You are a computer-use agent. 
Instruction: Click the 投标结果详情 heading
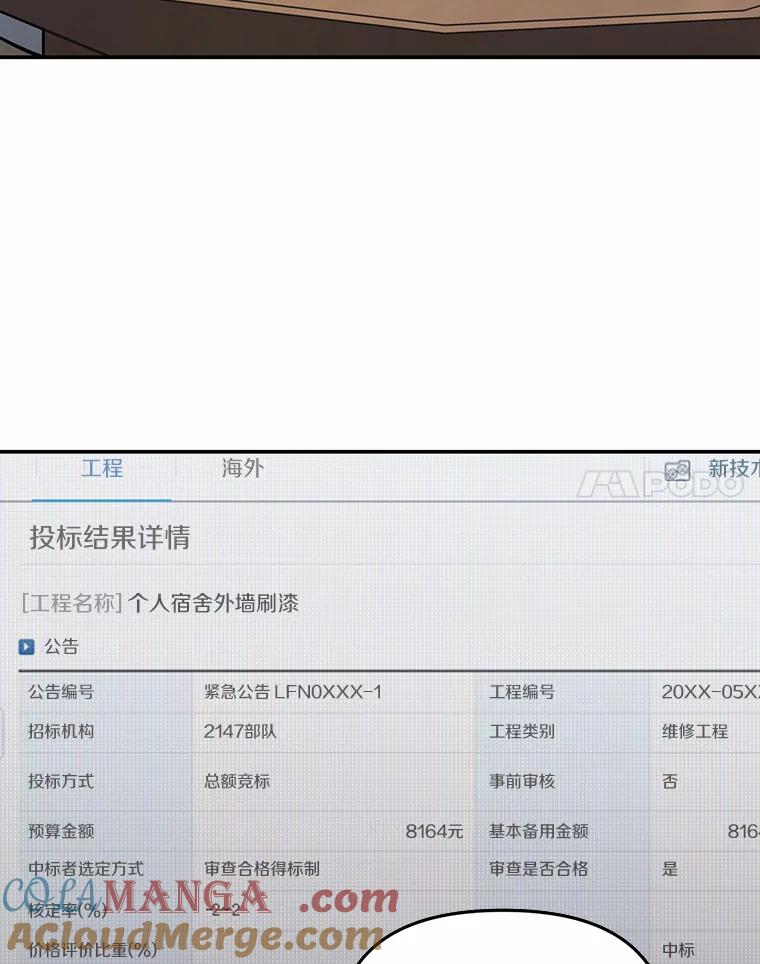click(110, 537)
